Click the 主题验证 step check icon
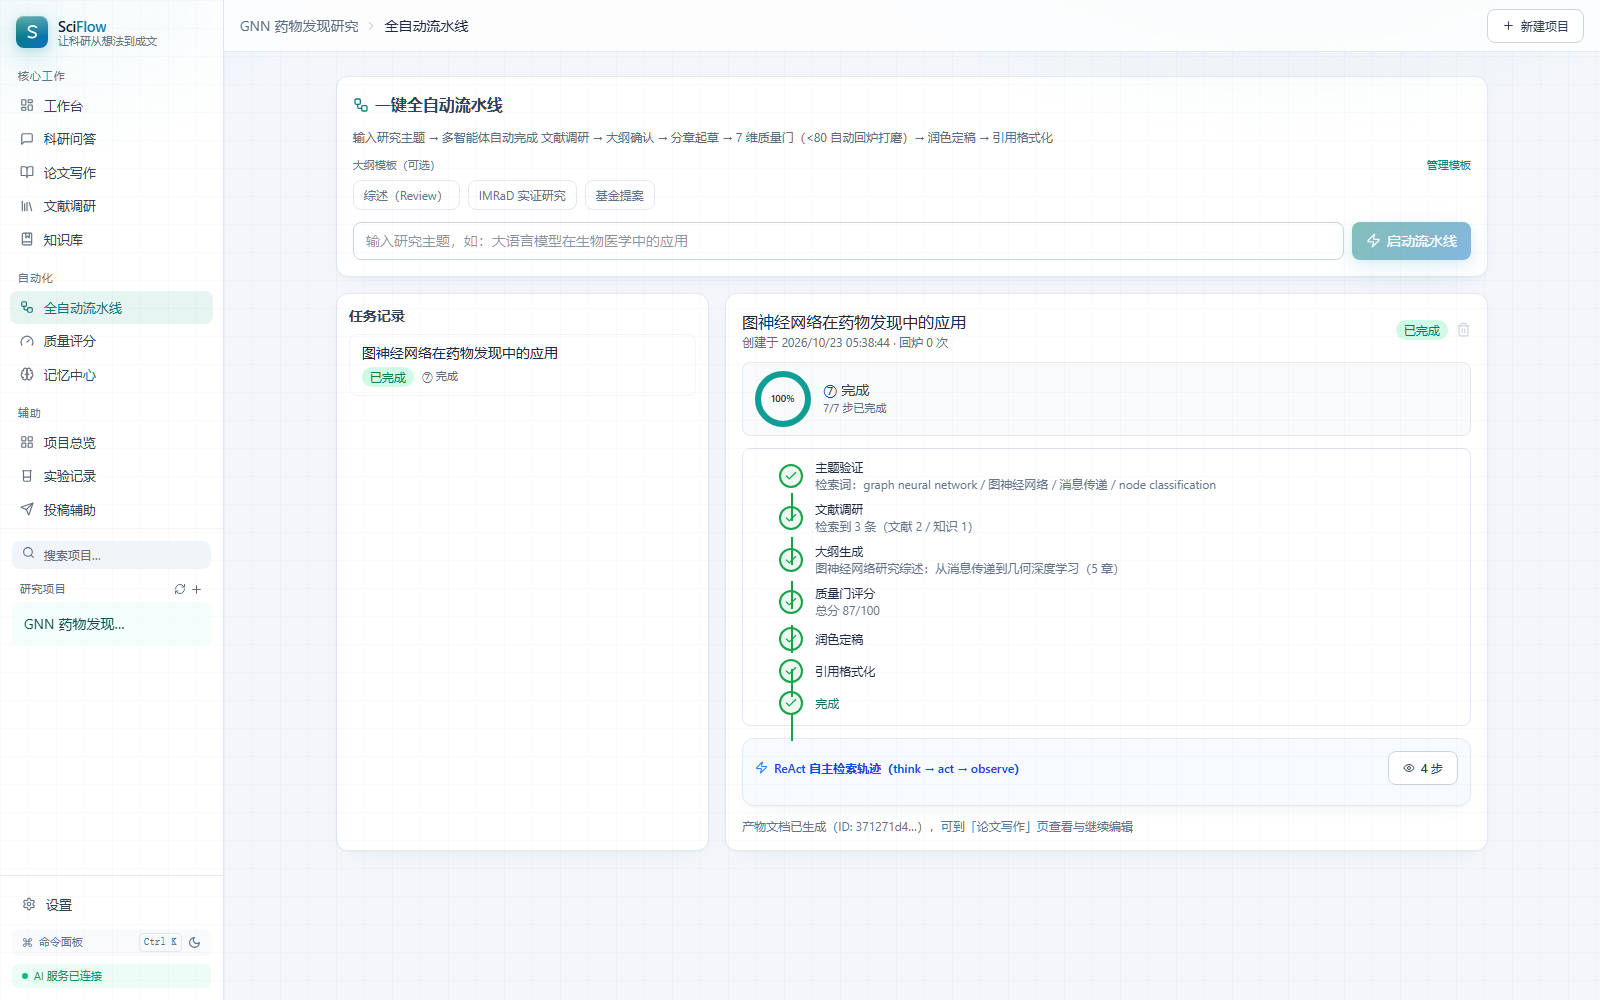Screen dimensions: 1600x1000 coord(791,476)
